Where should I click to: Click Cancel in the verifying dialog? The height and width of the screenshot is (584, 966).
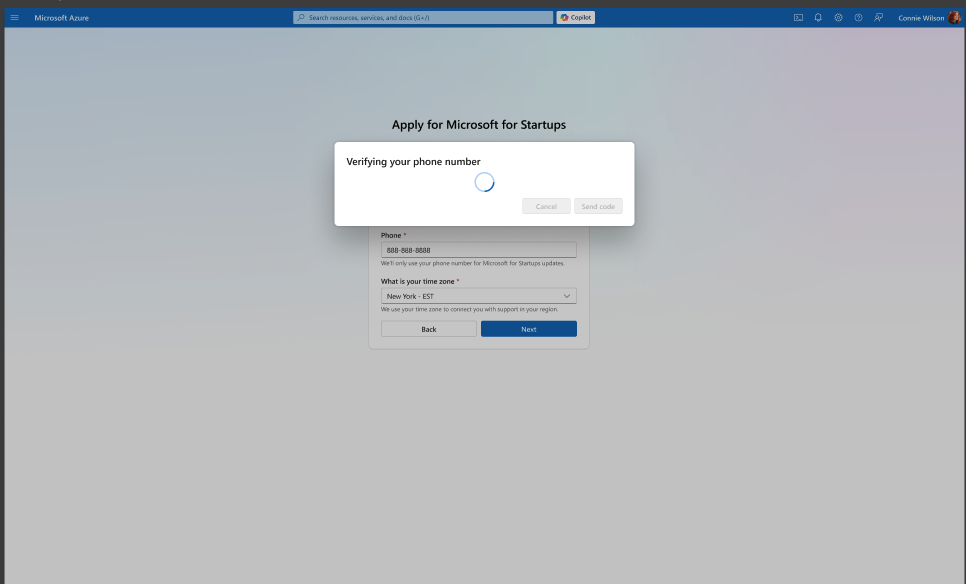point(546,206)
